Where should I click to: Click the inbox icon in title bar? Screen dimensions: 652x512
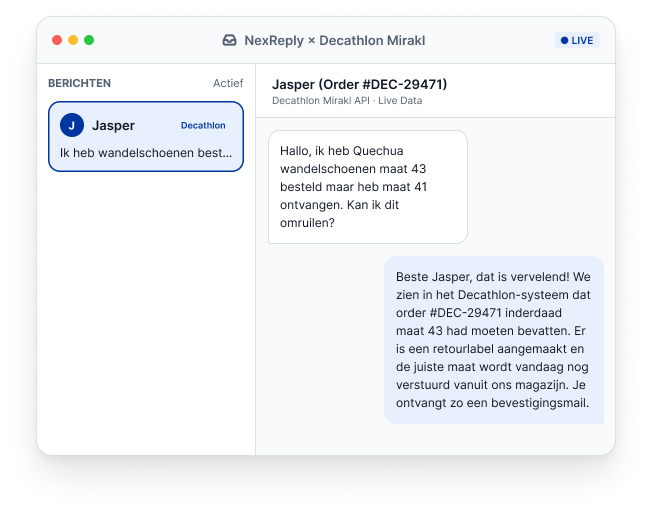coord(230,40)
